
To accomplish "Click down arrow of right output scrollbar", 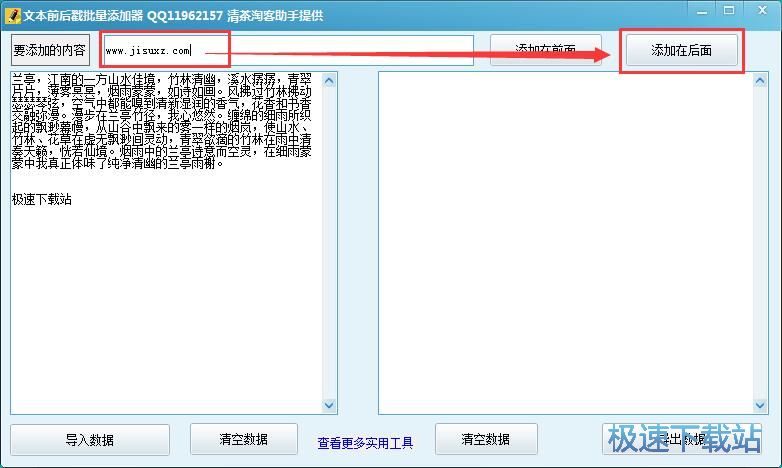I will coord(760,405).
